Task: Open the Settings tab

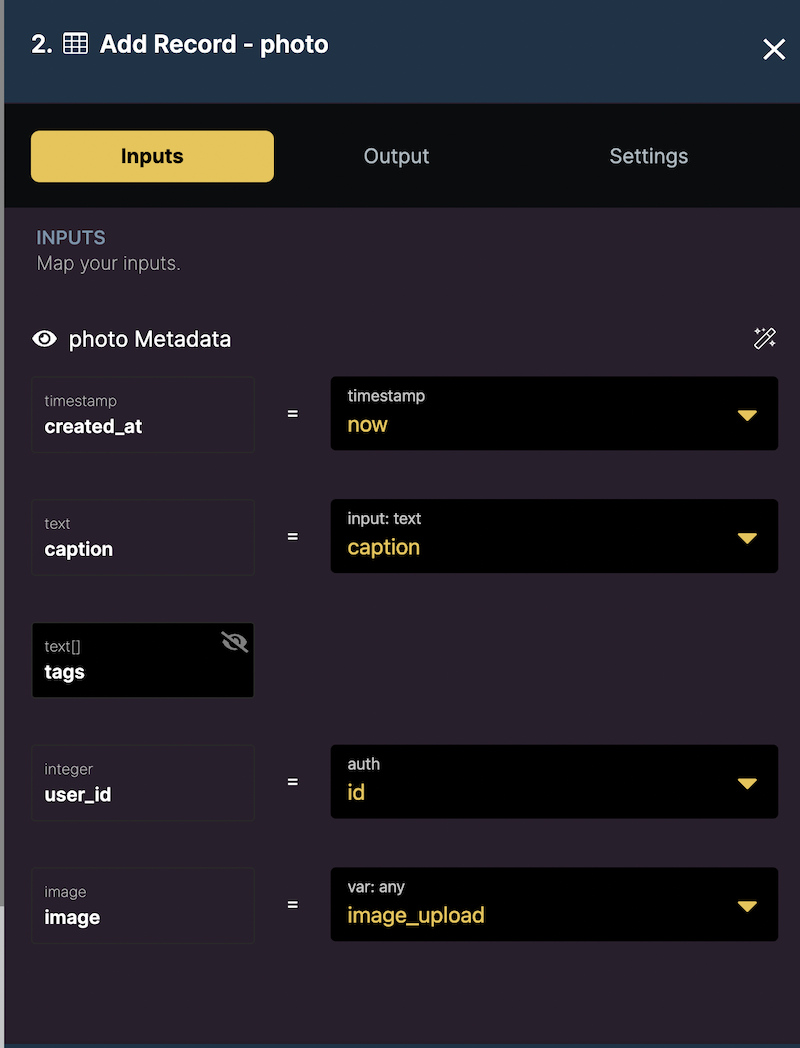Action: point(648,156)
